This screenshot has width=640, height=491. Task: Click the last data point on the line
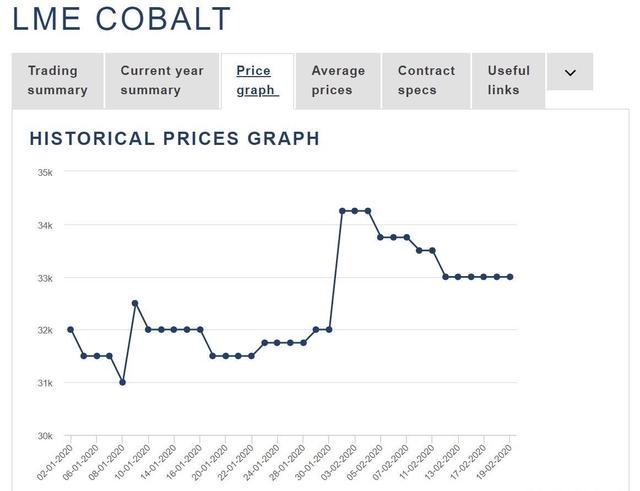pyautogui.click(x=511, y=277)
